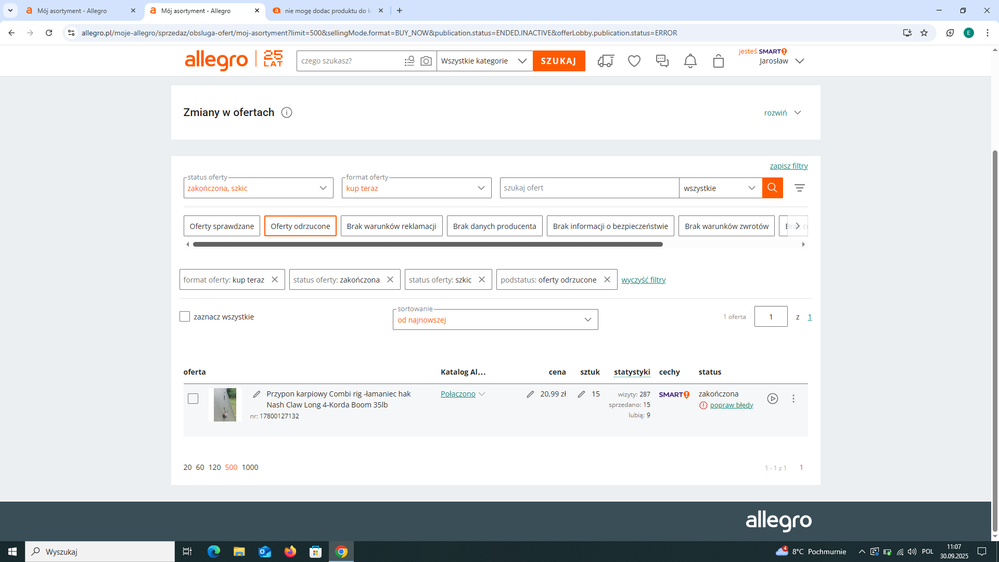Select the Przypon karpiowy offer checkbox

point(193,399)
